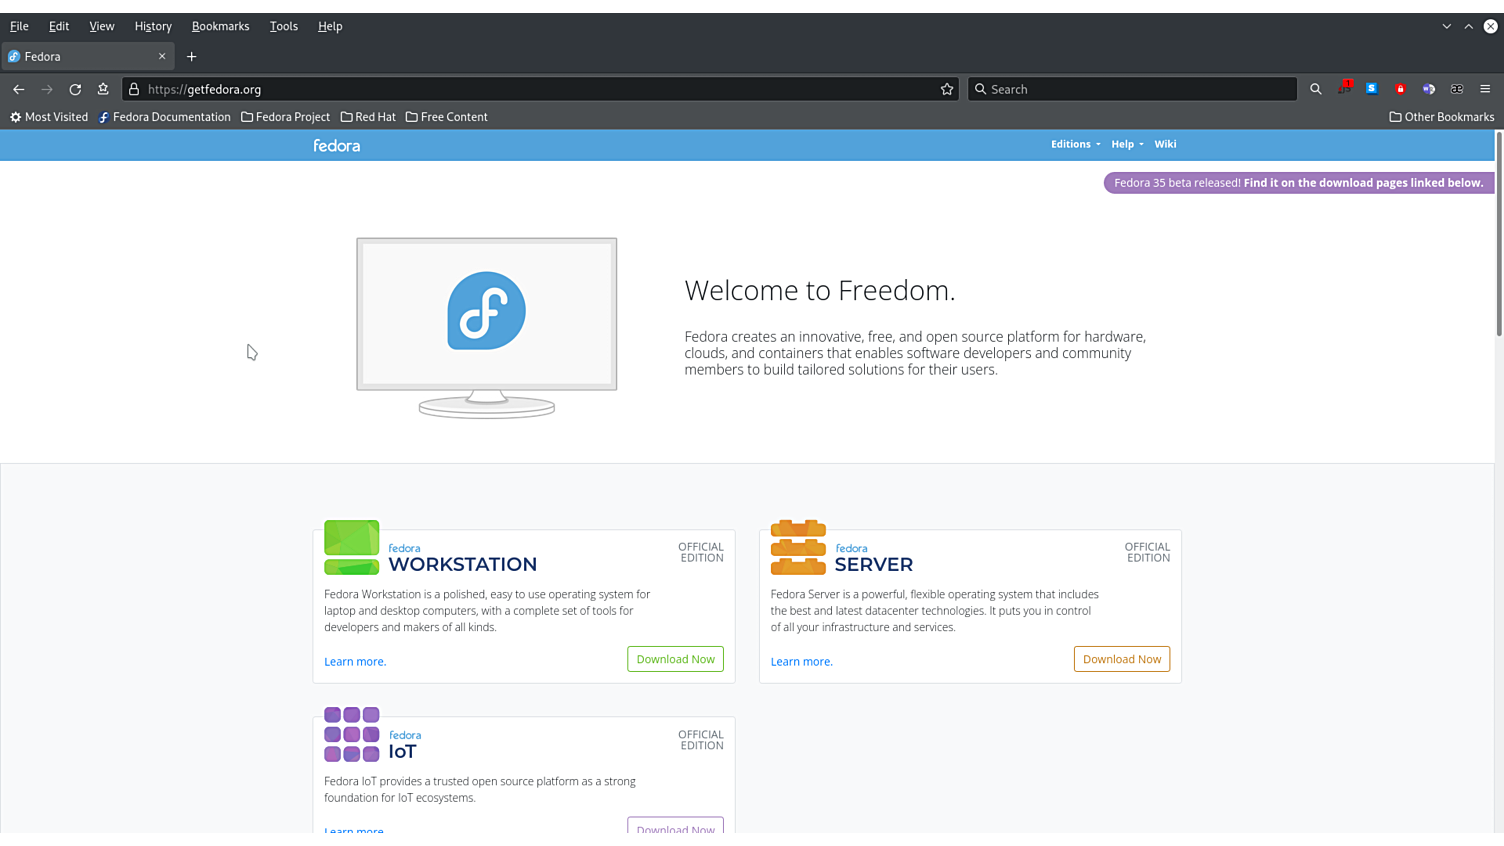This screenshot has width=1504, height=846.
Task: Click Download Now for Fedora Workstation
Action: pyautogui.click(x=675, y=659)
